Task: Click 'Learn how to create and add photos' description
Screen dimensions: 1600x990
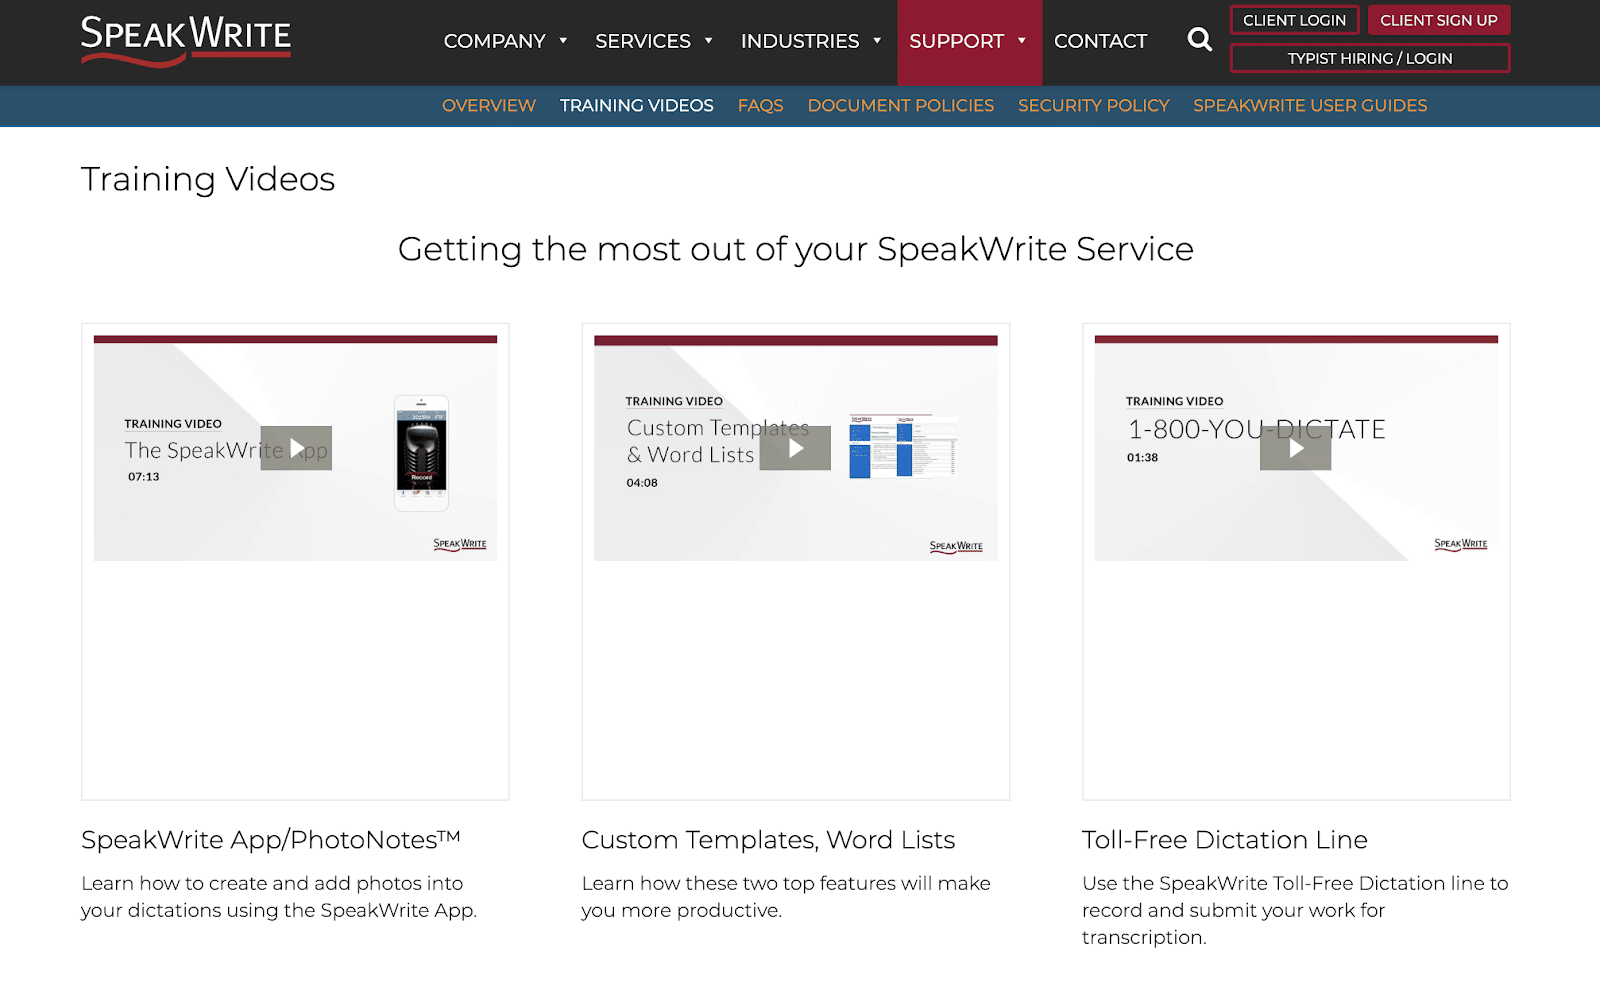Action: 279,897
